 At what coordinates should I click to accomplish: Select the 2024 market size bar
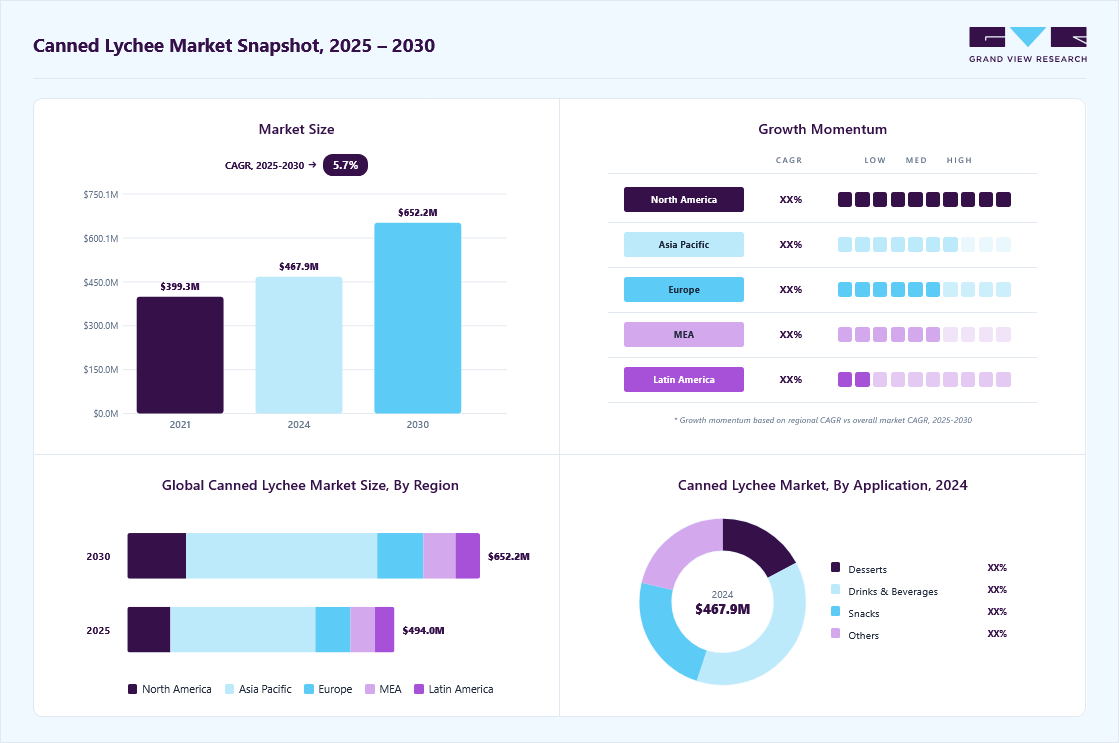299,345
